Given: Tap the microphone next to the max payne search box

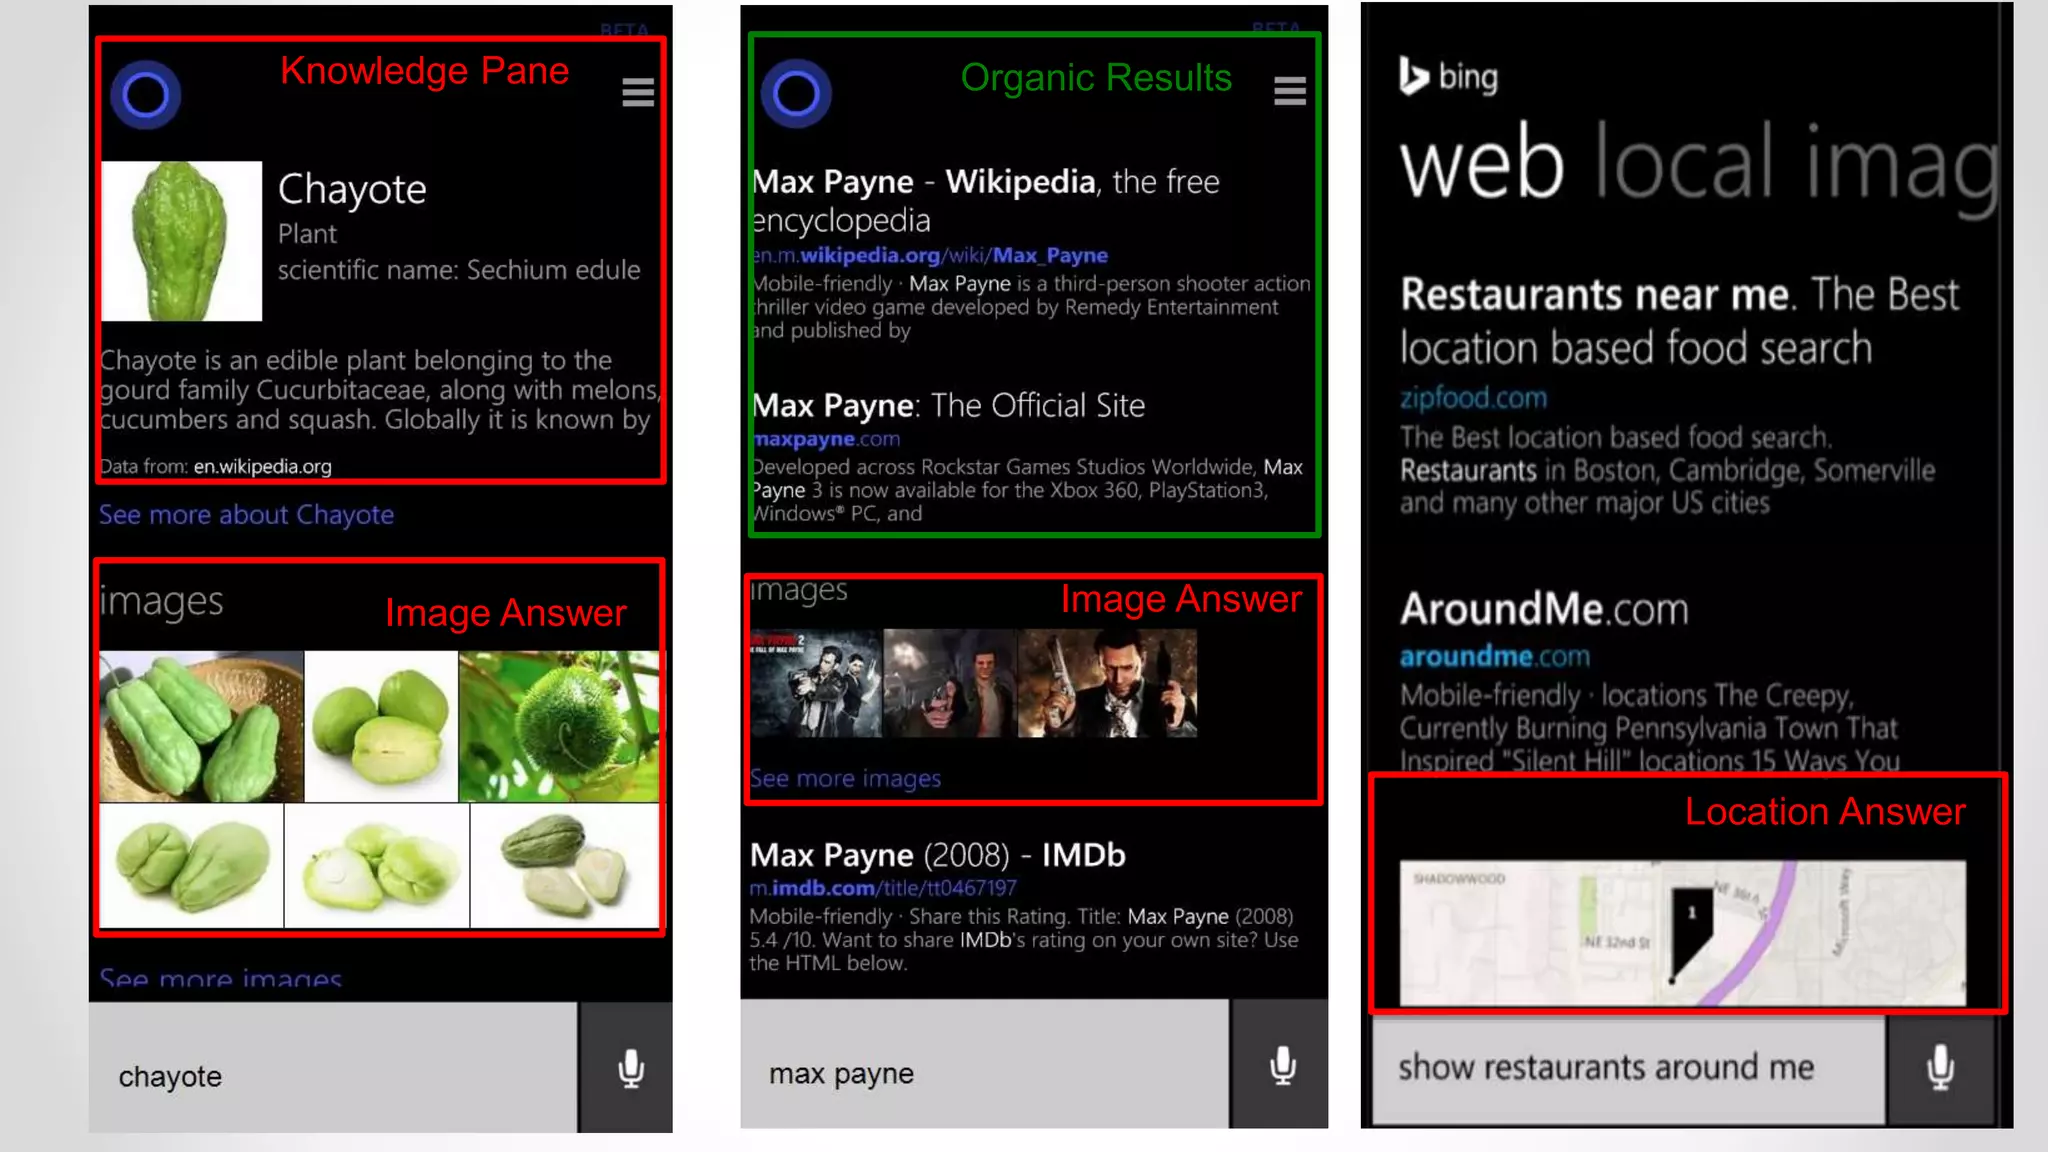Looking at the screenshot, I should tap(1282, 1065).
